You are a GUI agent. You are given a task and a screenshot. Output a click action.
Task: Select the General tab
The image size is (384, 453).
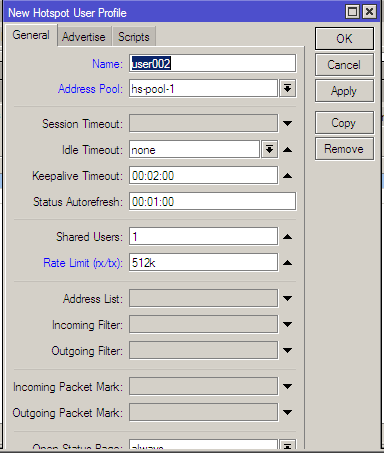tap(31, 35)
